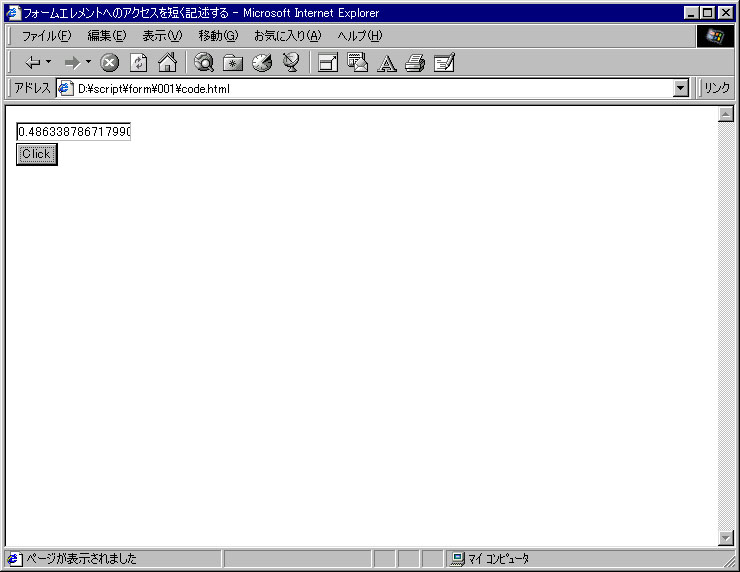Screen dimensions: 740x572
Task: Click the マイ コンピュータ status zone text
Action: (x=498, y=559)
